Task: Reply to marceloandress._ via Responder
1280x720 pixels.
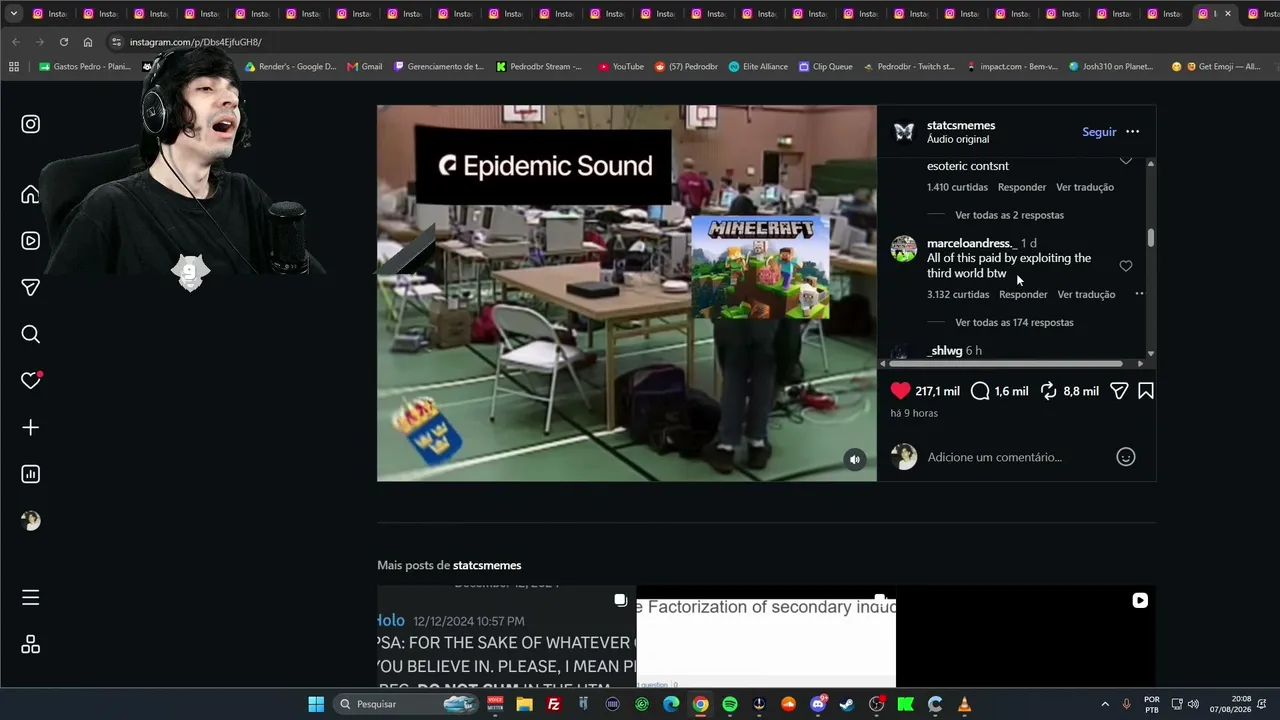Action: 1023,294
